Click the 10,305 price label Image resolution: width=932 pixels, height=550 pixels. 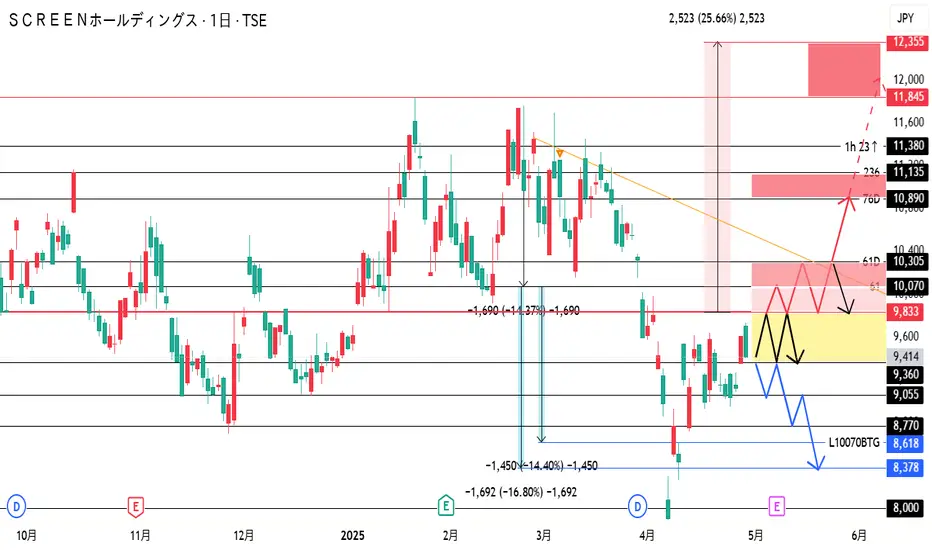(908, 261)
